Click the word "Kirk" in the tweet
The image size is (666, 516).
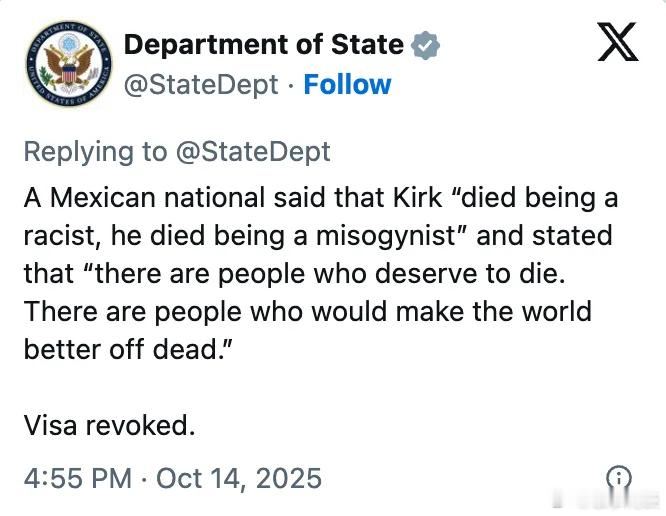click(415, 198)
